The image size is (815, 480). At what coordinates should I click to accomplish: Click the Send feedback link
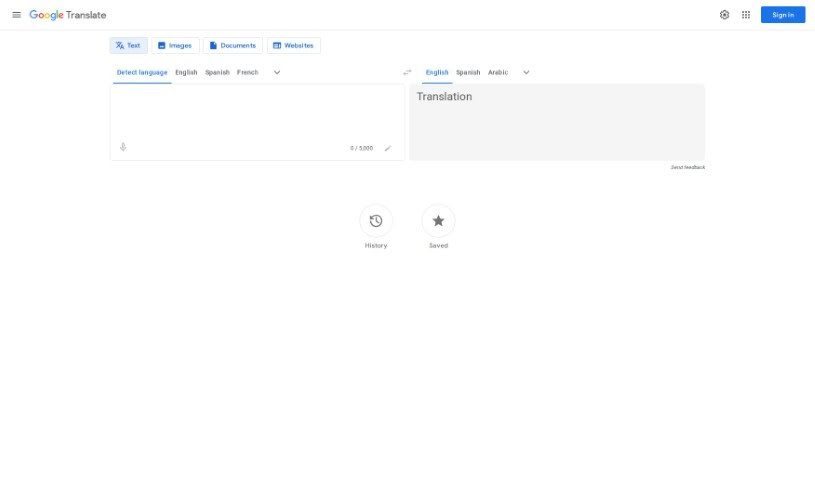pyautogui.click(x=688, y=167)
